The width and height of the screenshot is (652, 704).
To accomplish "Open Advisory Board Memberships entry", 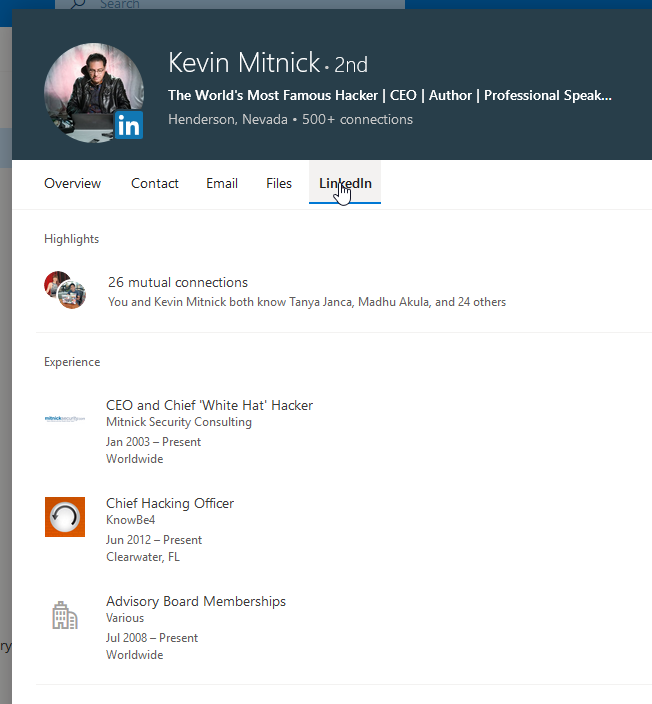I will click(x=196, y=601).
